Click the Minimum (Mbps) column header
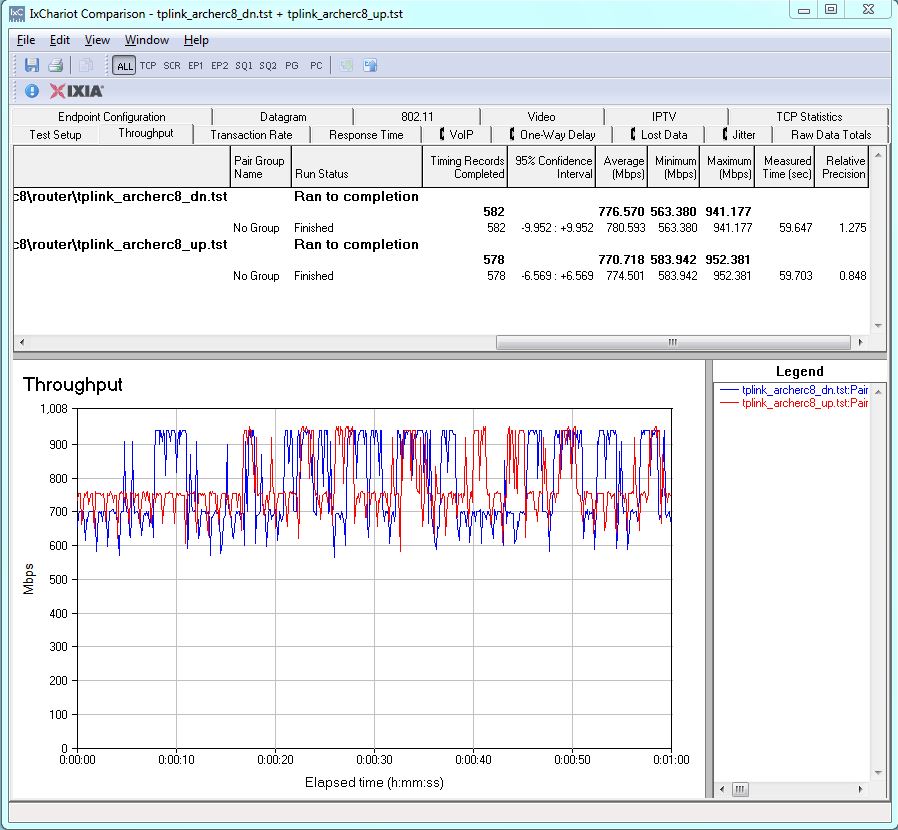The height and width of the screenshot is (830, 898). [x=674, y=167]
